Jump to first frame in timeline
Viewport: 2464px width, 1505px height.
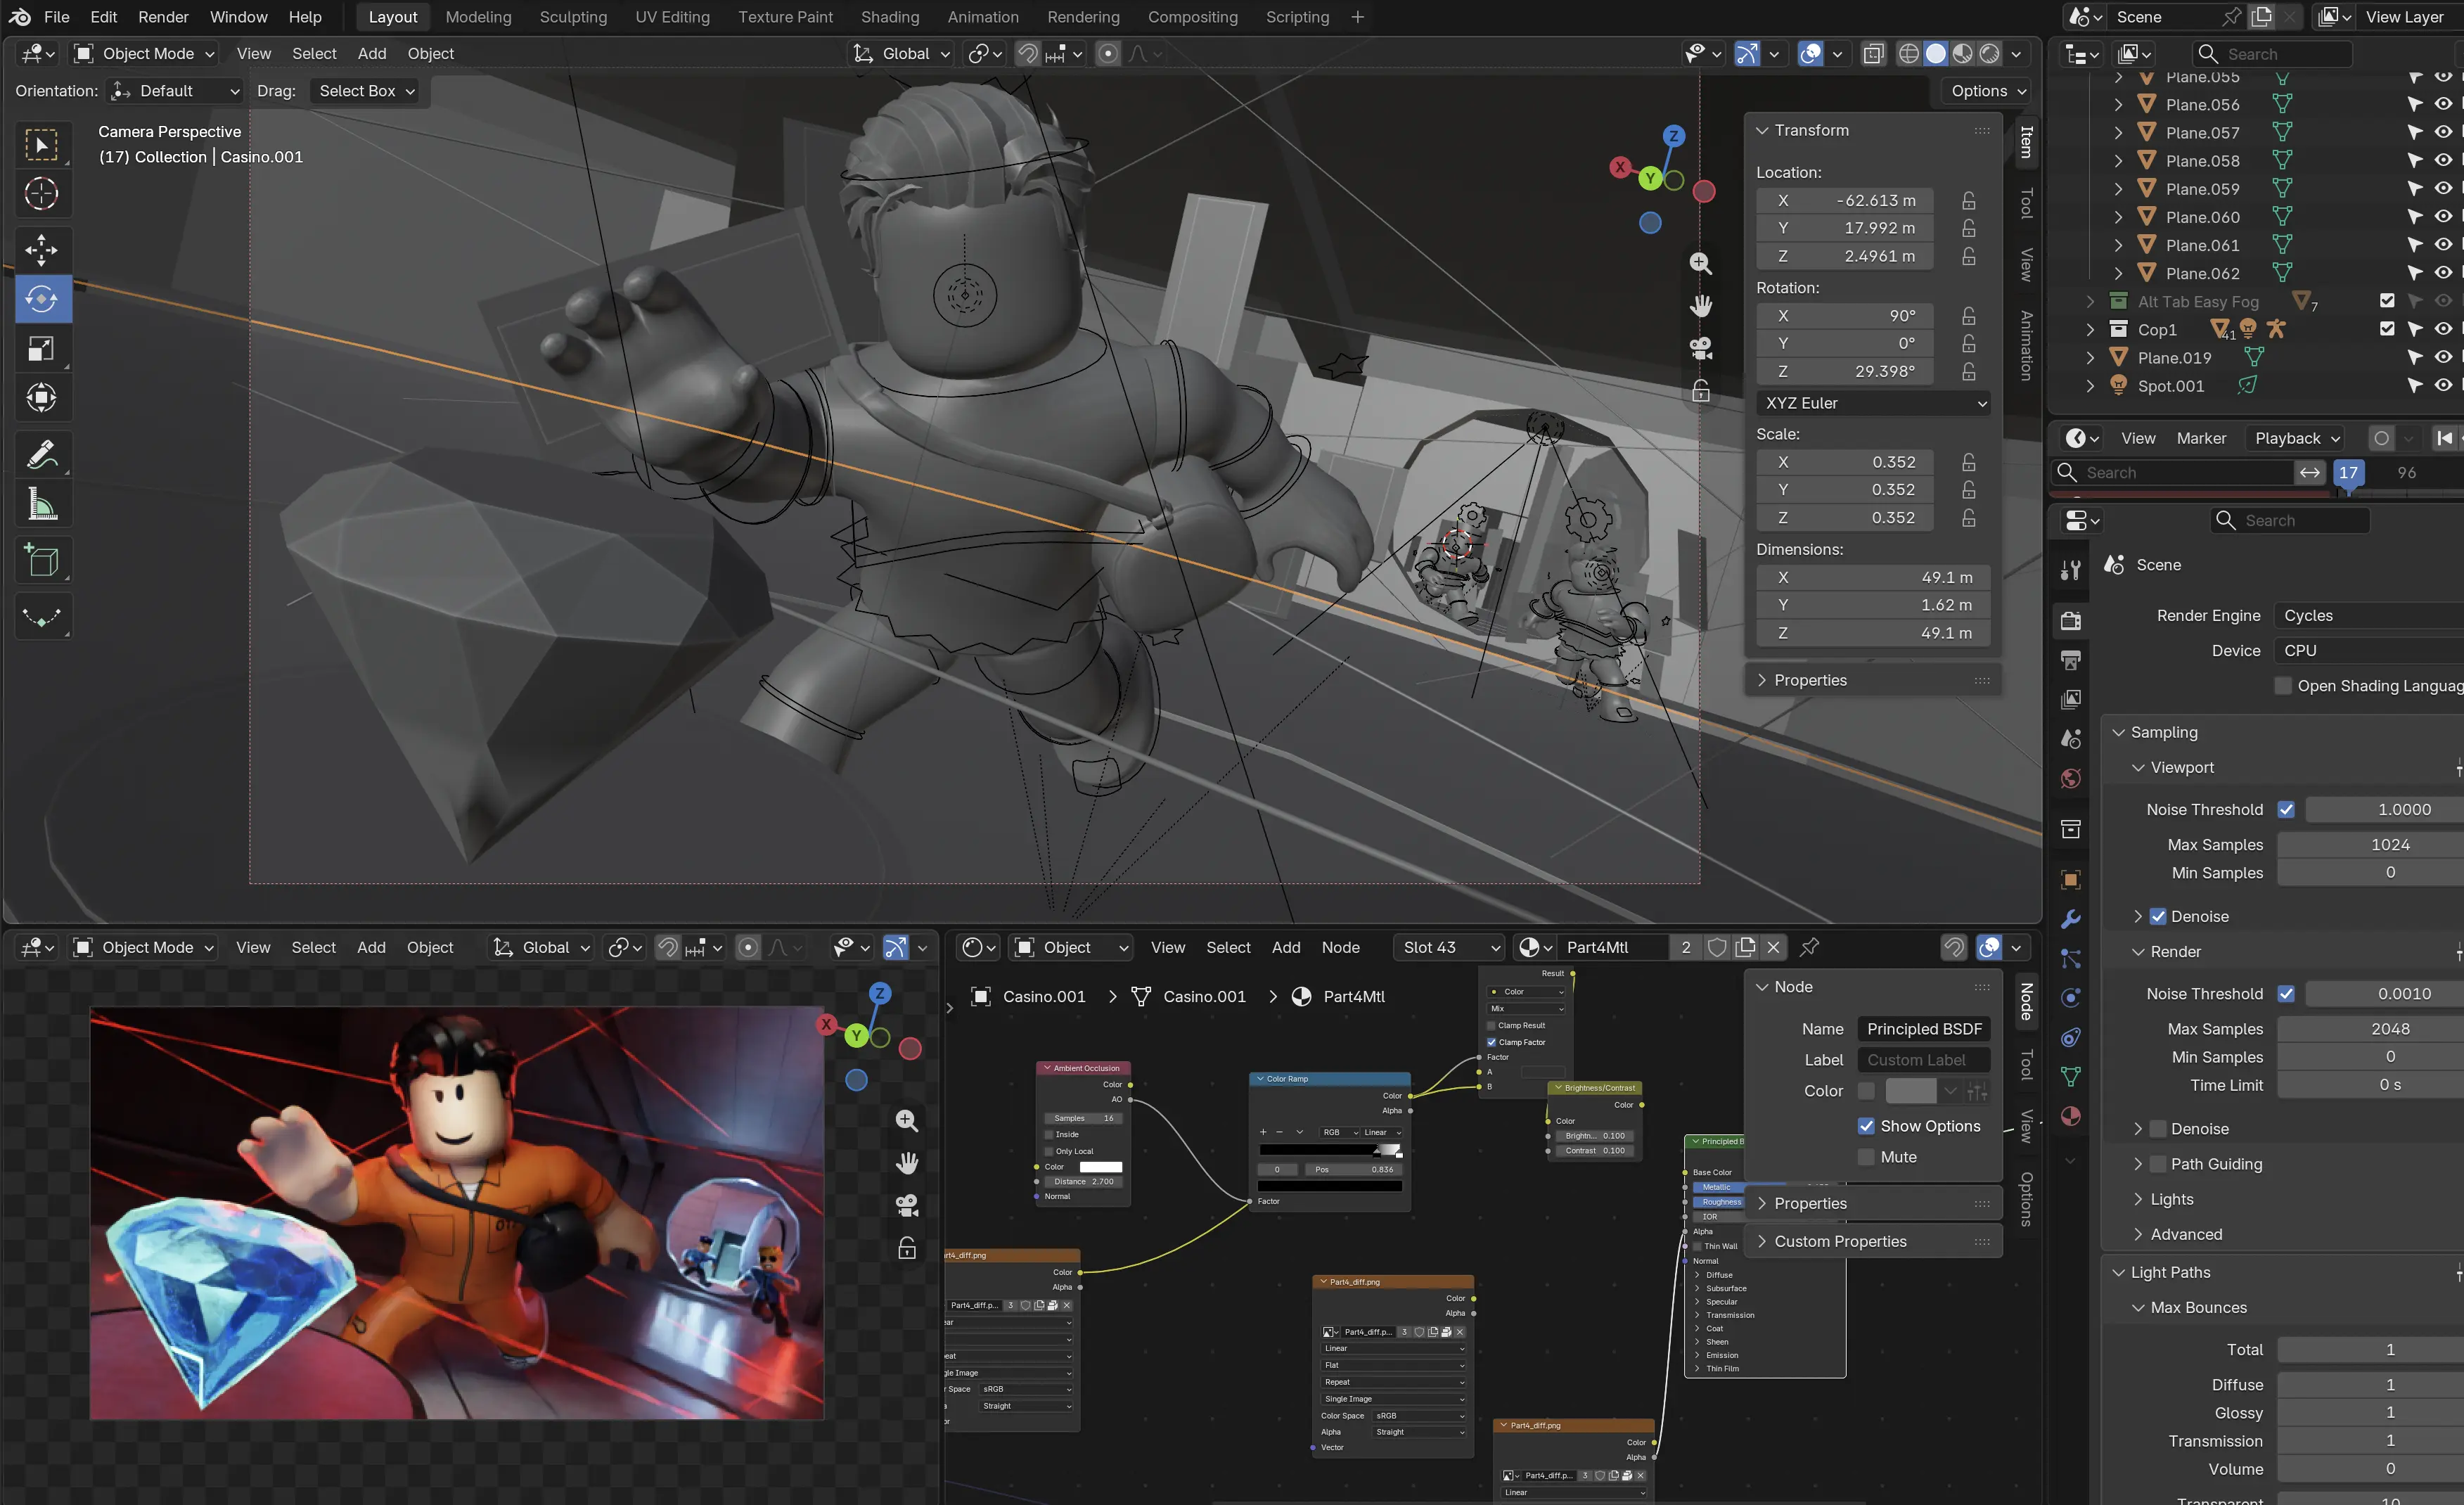tap(2444, 438)
